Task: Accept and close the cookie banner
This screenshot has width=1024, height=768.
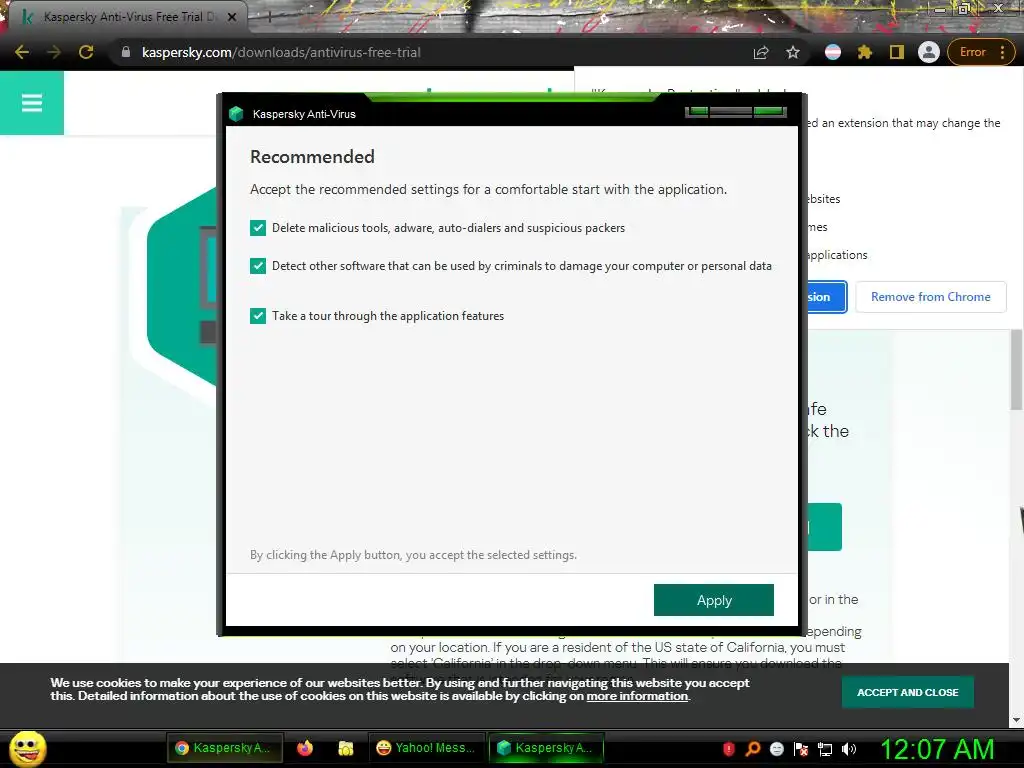Action: tap(907, 692)
